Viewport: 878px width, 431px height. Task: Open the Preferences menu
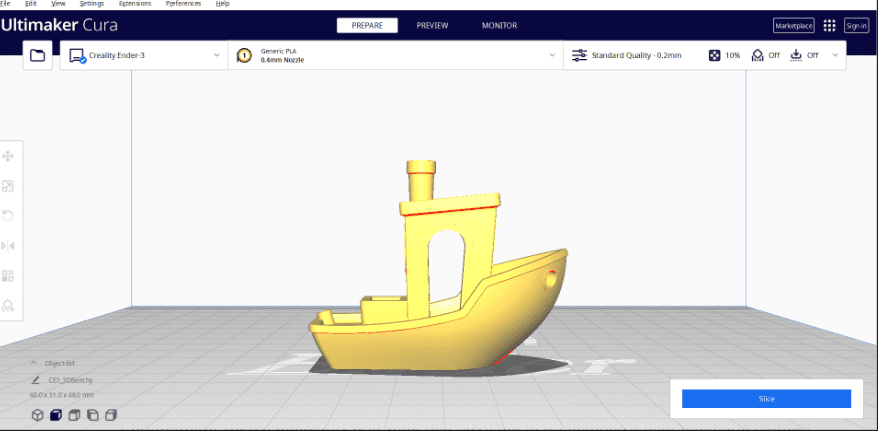183,3
